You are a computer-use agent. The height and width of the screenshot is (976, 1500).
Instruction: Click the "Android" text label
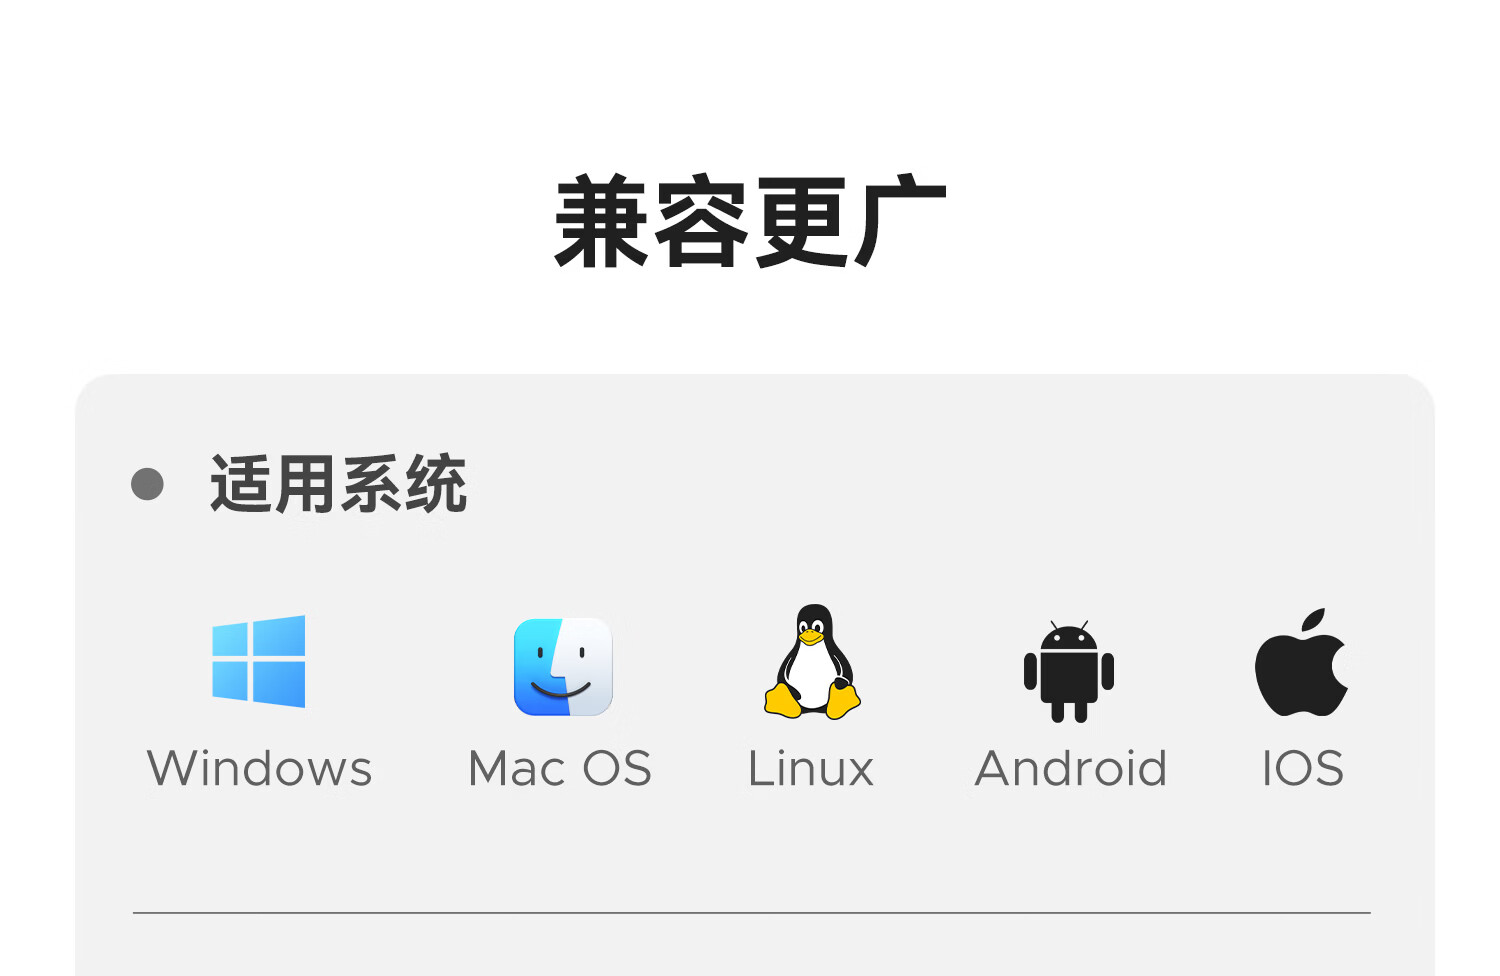(x=1071, y=769)
